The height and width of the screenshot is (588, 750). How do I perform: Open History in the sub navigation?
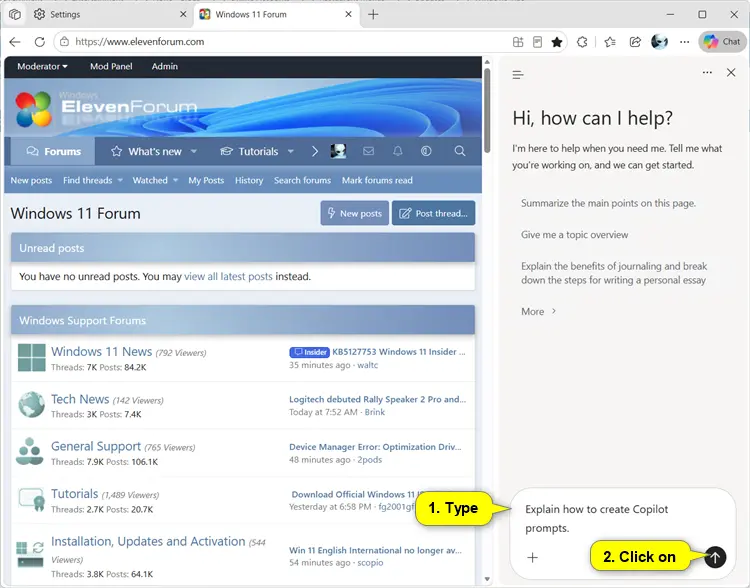[x=249, y=180]
